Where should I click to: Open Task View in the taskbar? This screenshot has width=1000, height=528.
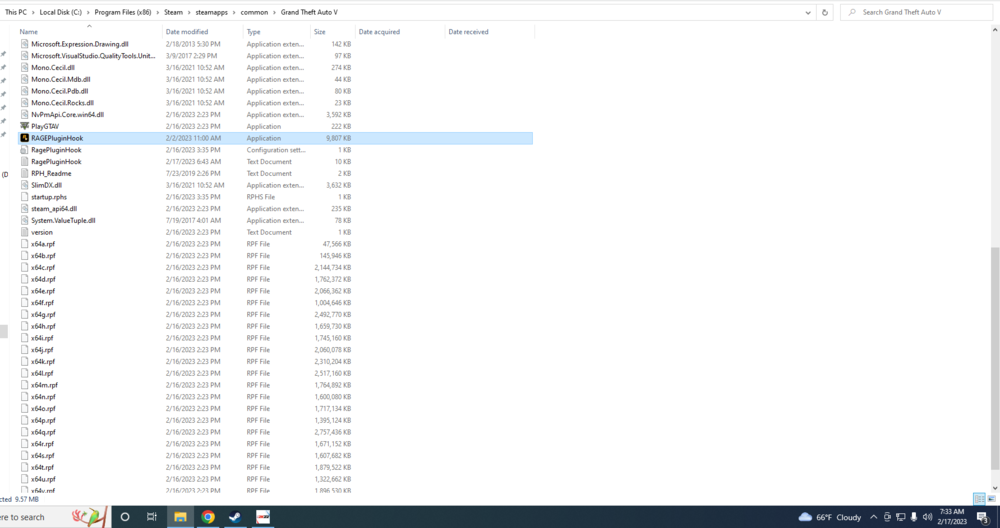click(x=152, y=517)
